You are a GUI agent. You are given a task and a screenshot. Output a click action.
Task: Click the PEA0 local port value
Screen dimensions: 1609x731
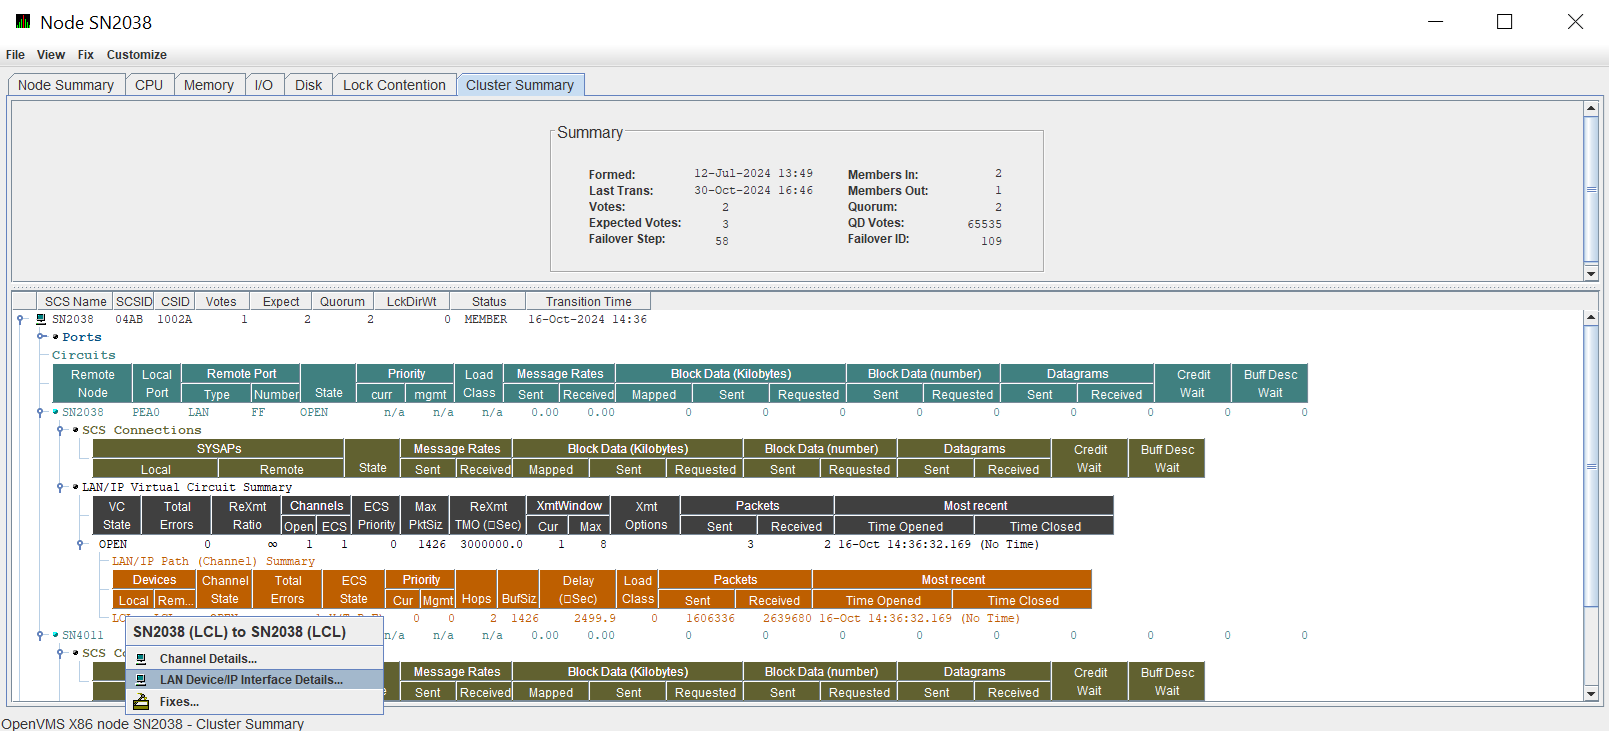point(146,412)
